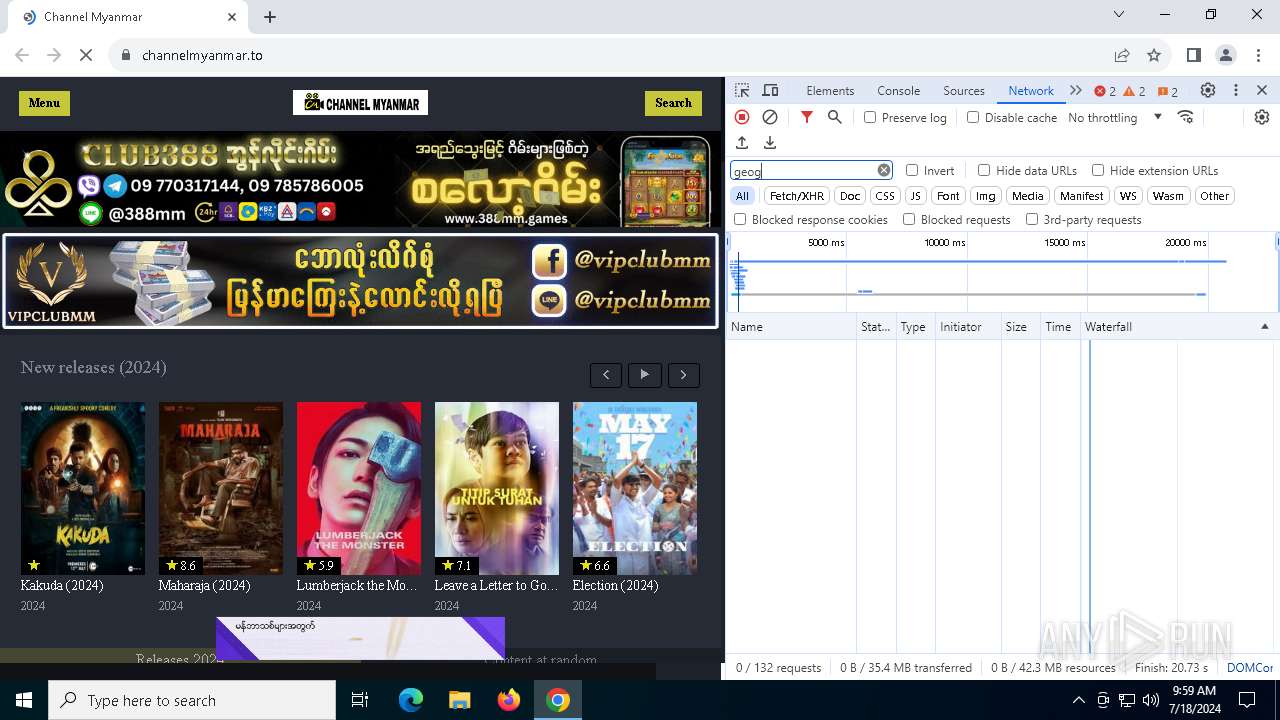Open Kakuda (2024) movie link
This screenshot has height=720, width=1280.
pyautogui.click(x=62, y=586)
